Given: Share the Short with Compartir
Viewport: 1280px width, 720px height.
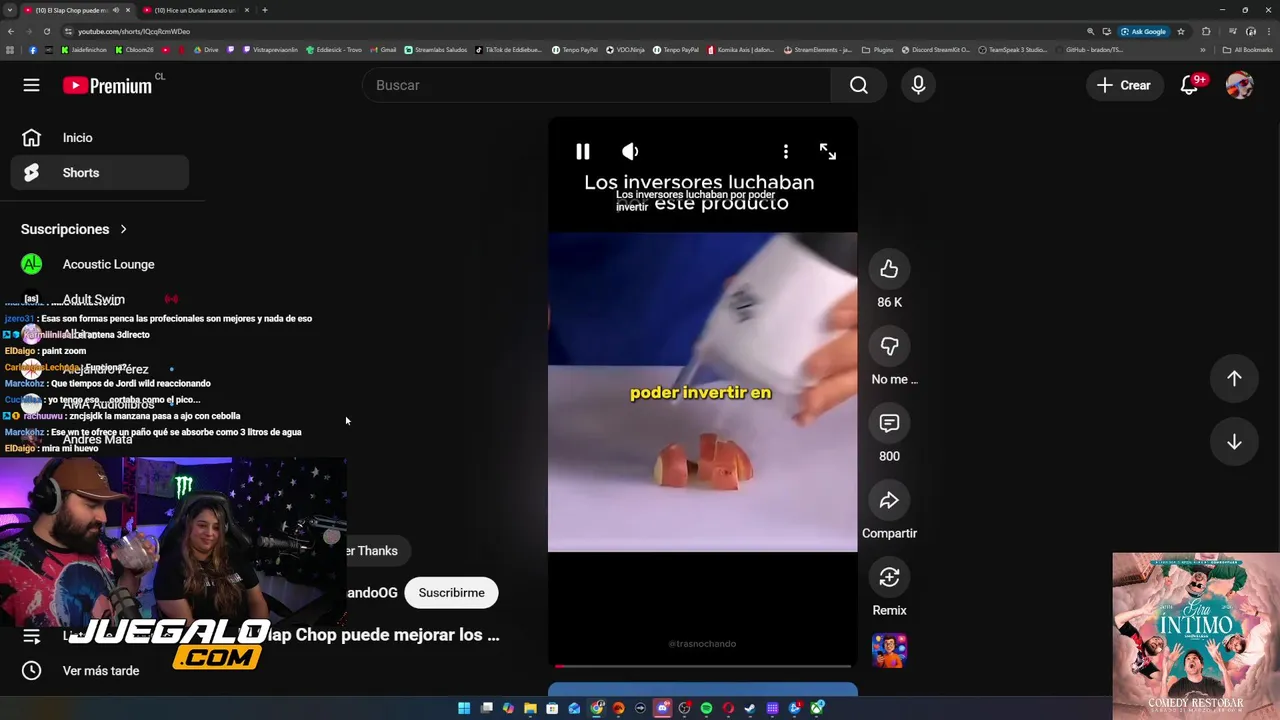Looking at the screenshot, I should coord(889,500).
